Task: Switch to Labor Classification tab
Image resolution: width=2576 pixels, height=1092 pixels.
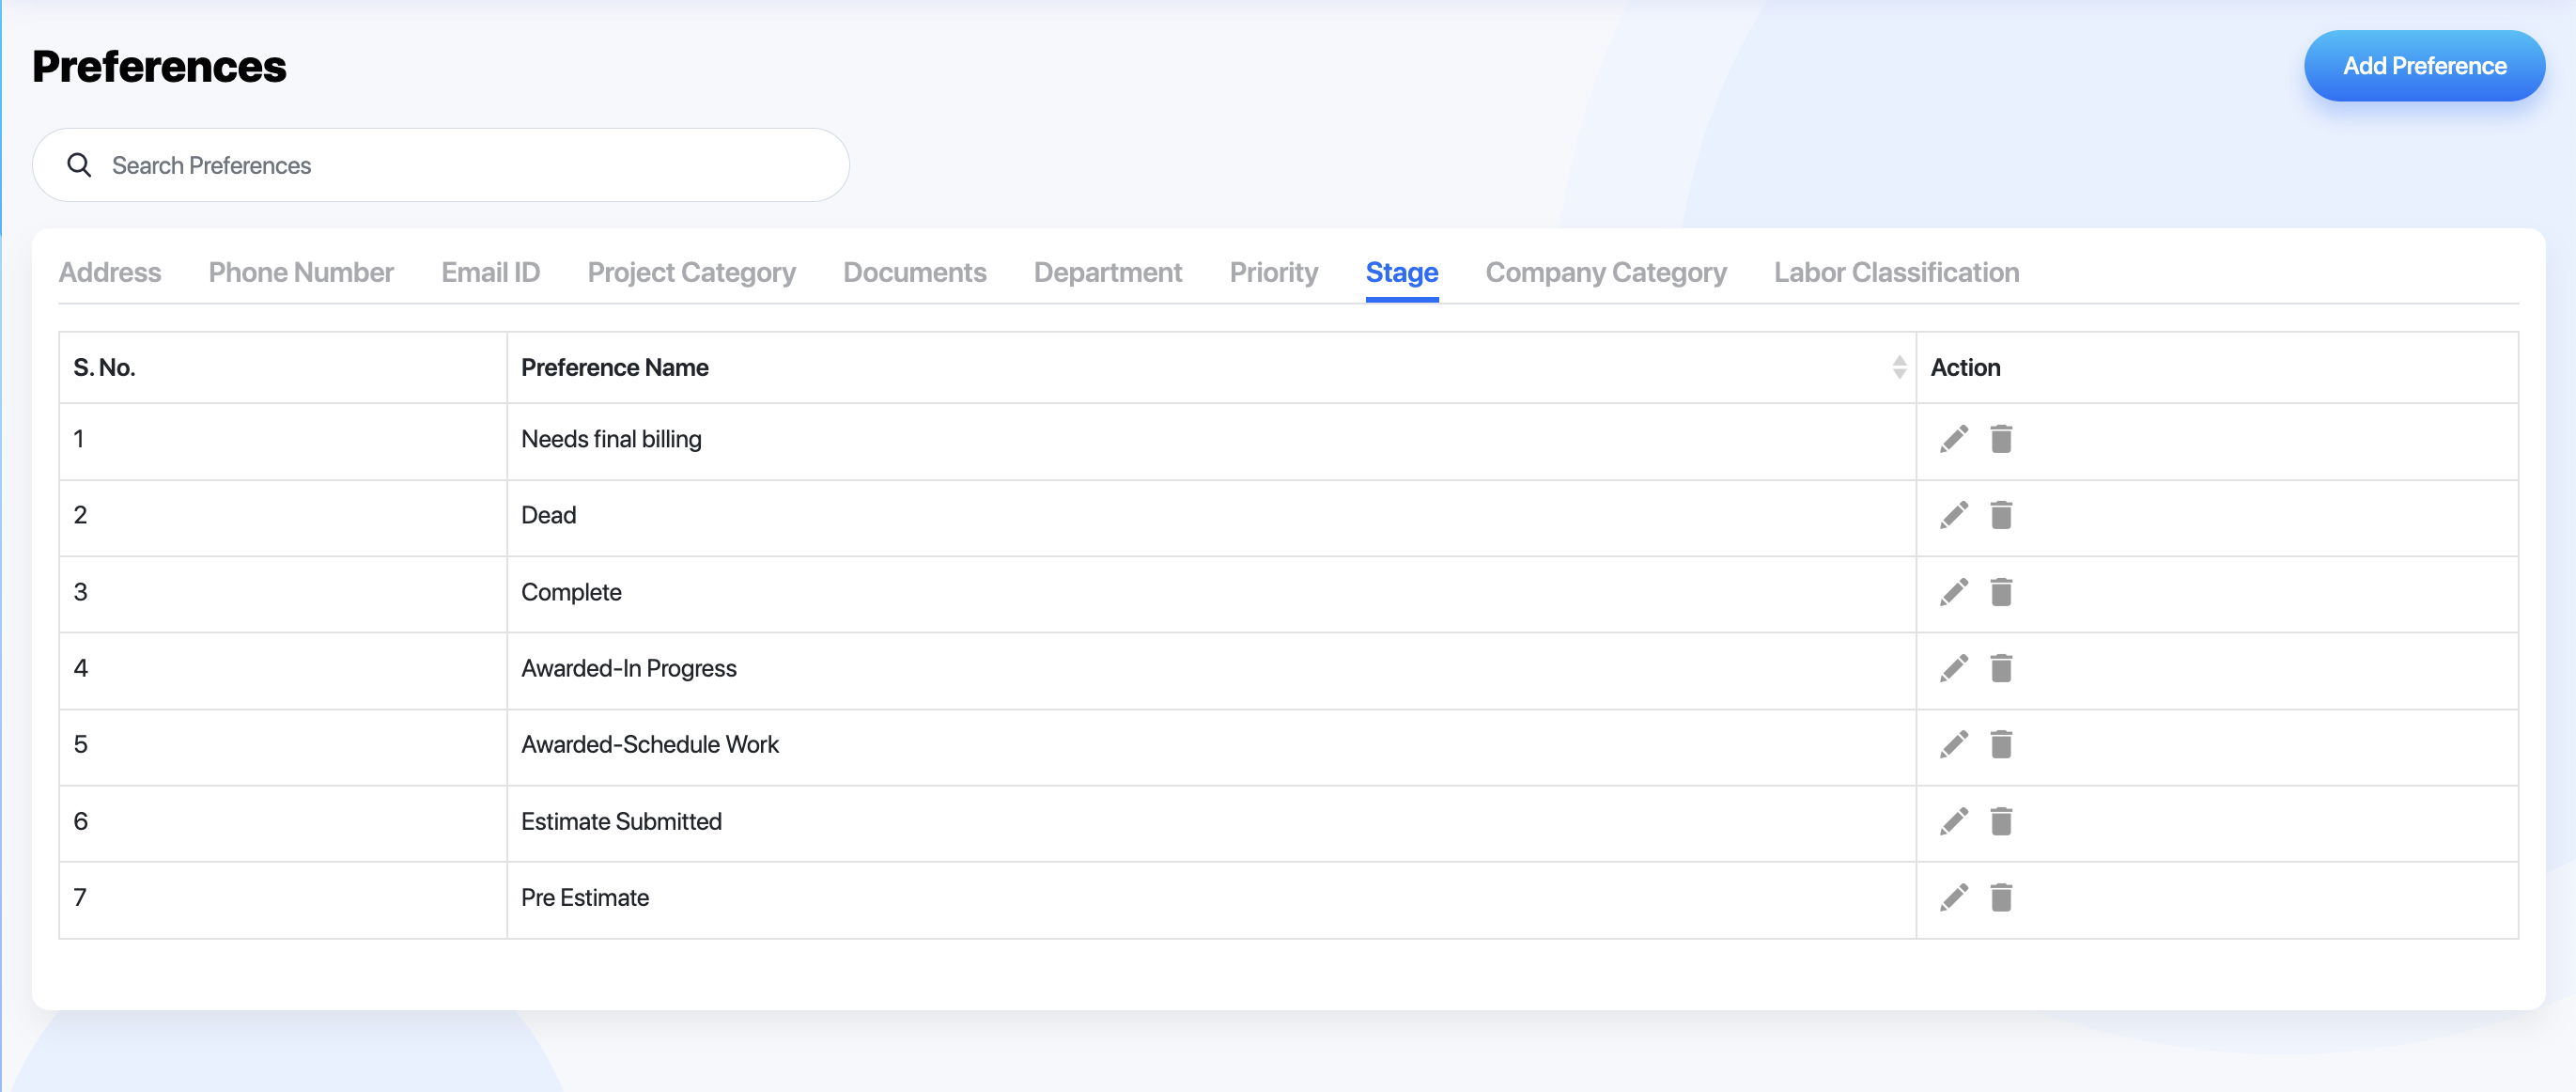Action: (1897, 272)
